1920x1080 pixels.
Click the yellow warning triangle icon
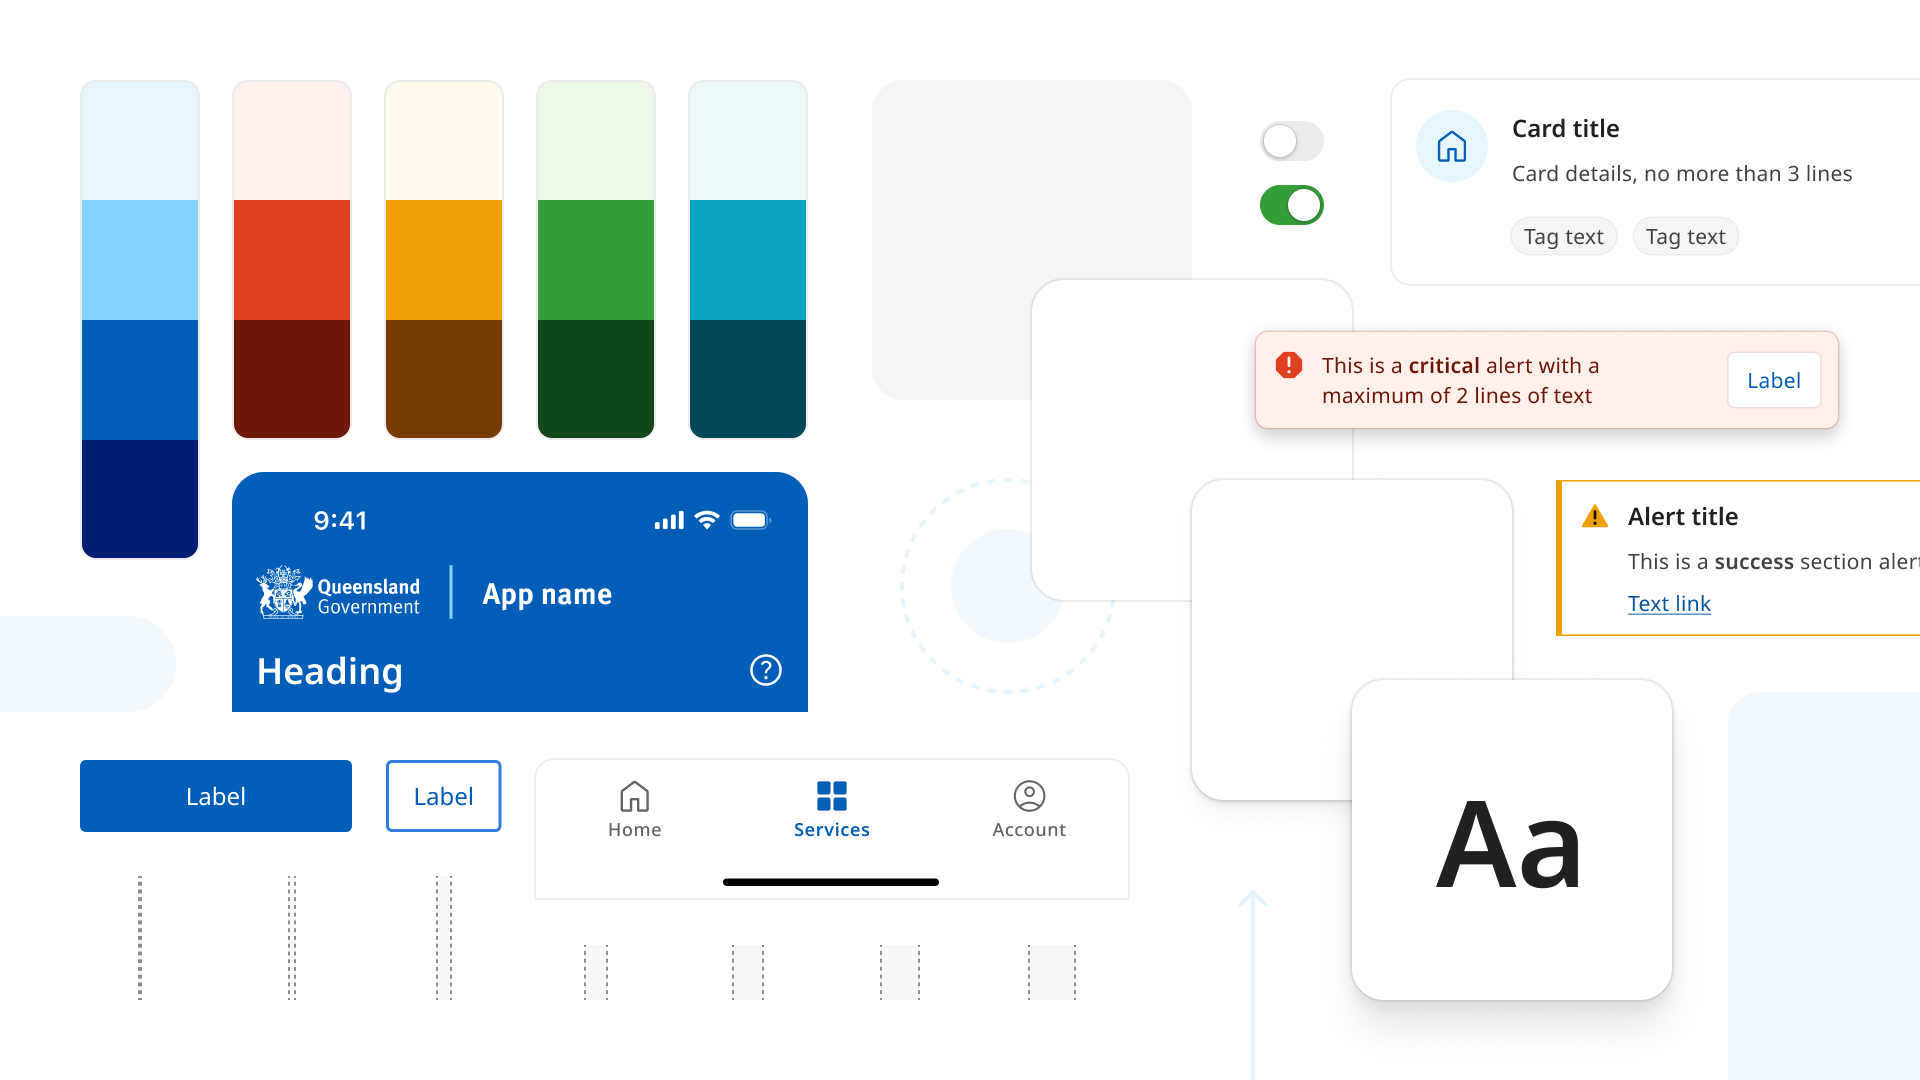(x=1595, y=517)
